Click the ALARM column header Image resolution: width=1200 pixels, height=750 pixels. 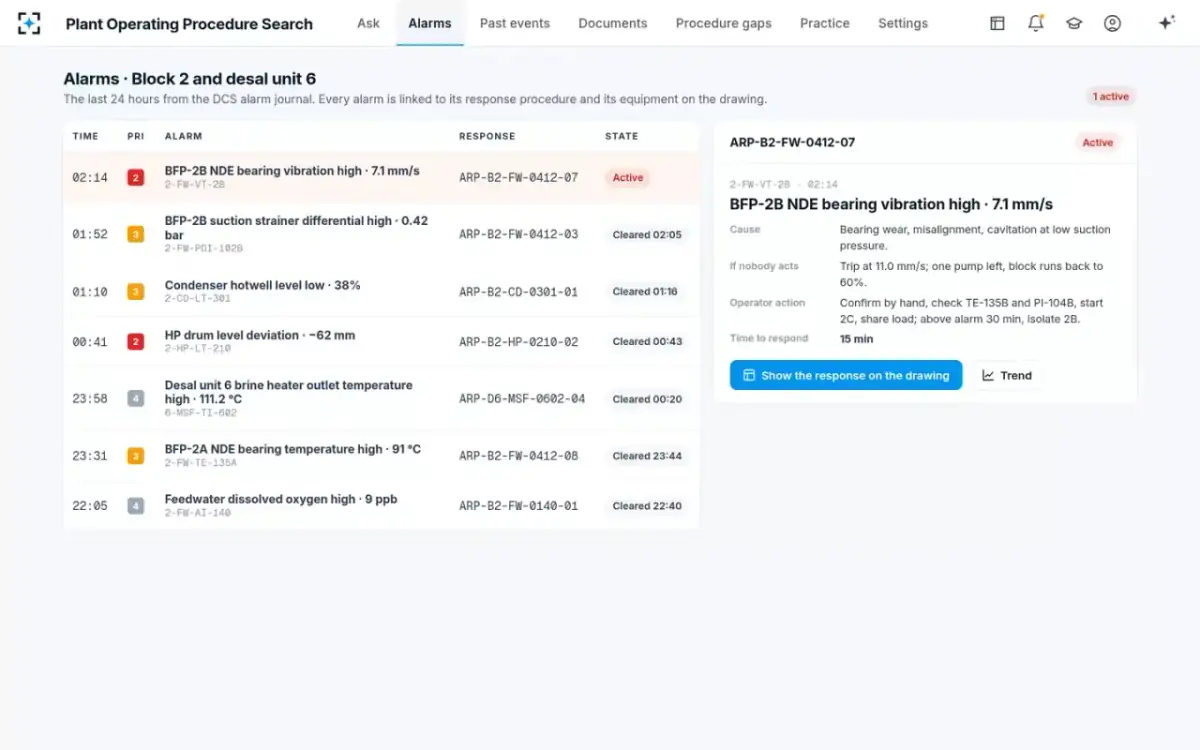click(183, 136)
